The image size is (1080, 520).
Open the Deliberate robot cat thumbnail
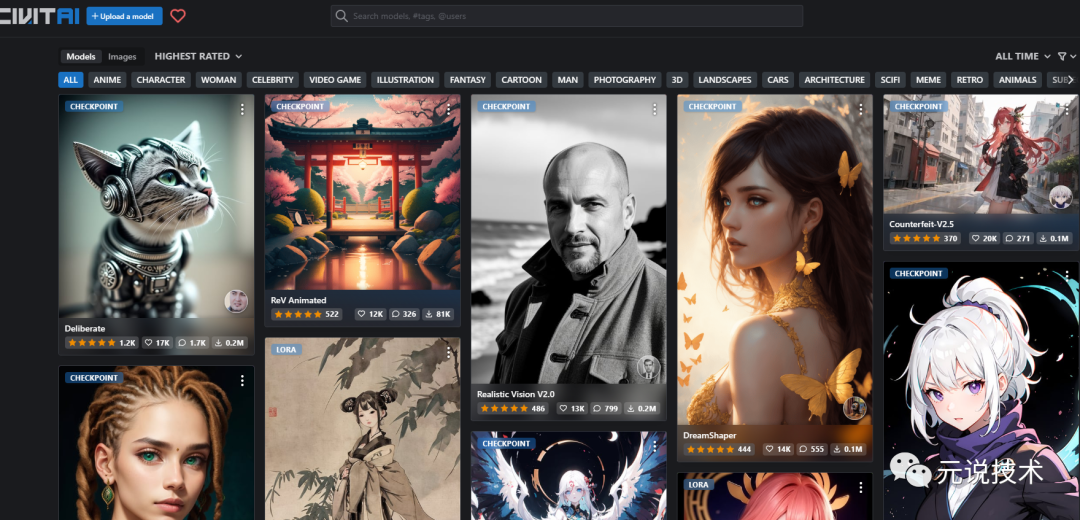tap(156, 206)
